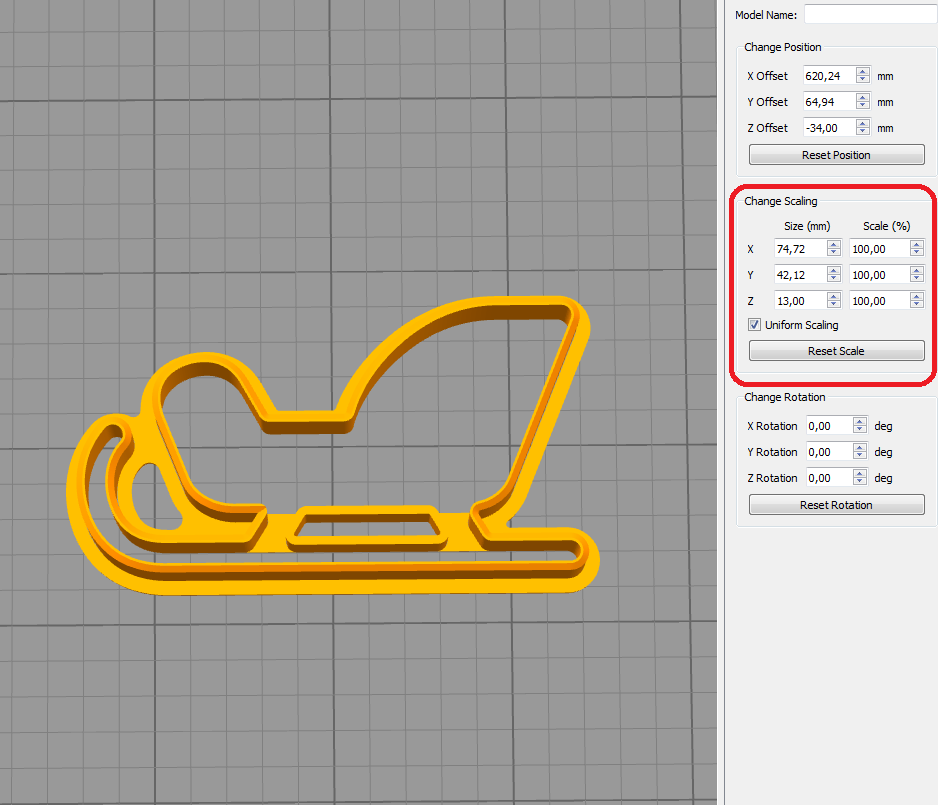Click the Z Rotation value field
The image size is (938, 805).
[x=829, y=477]
